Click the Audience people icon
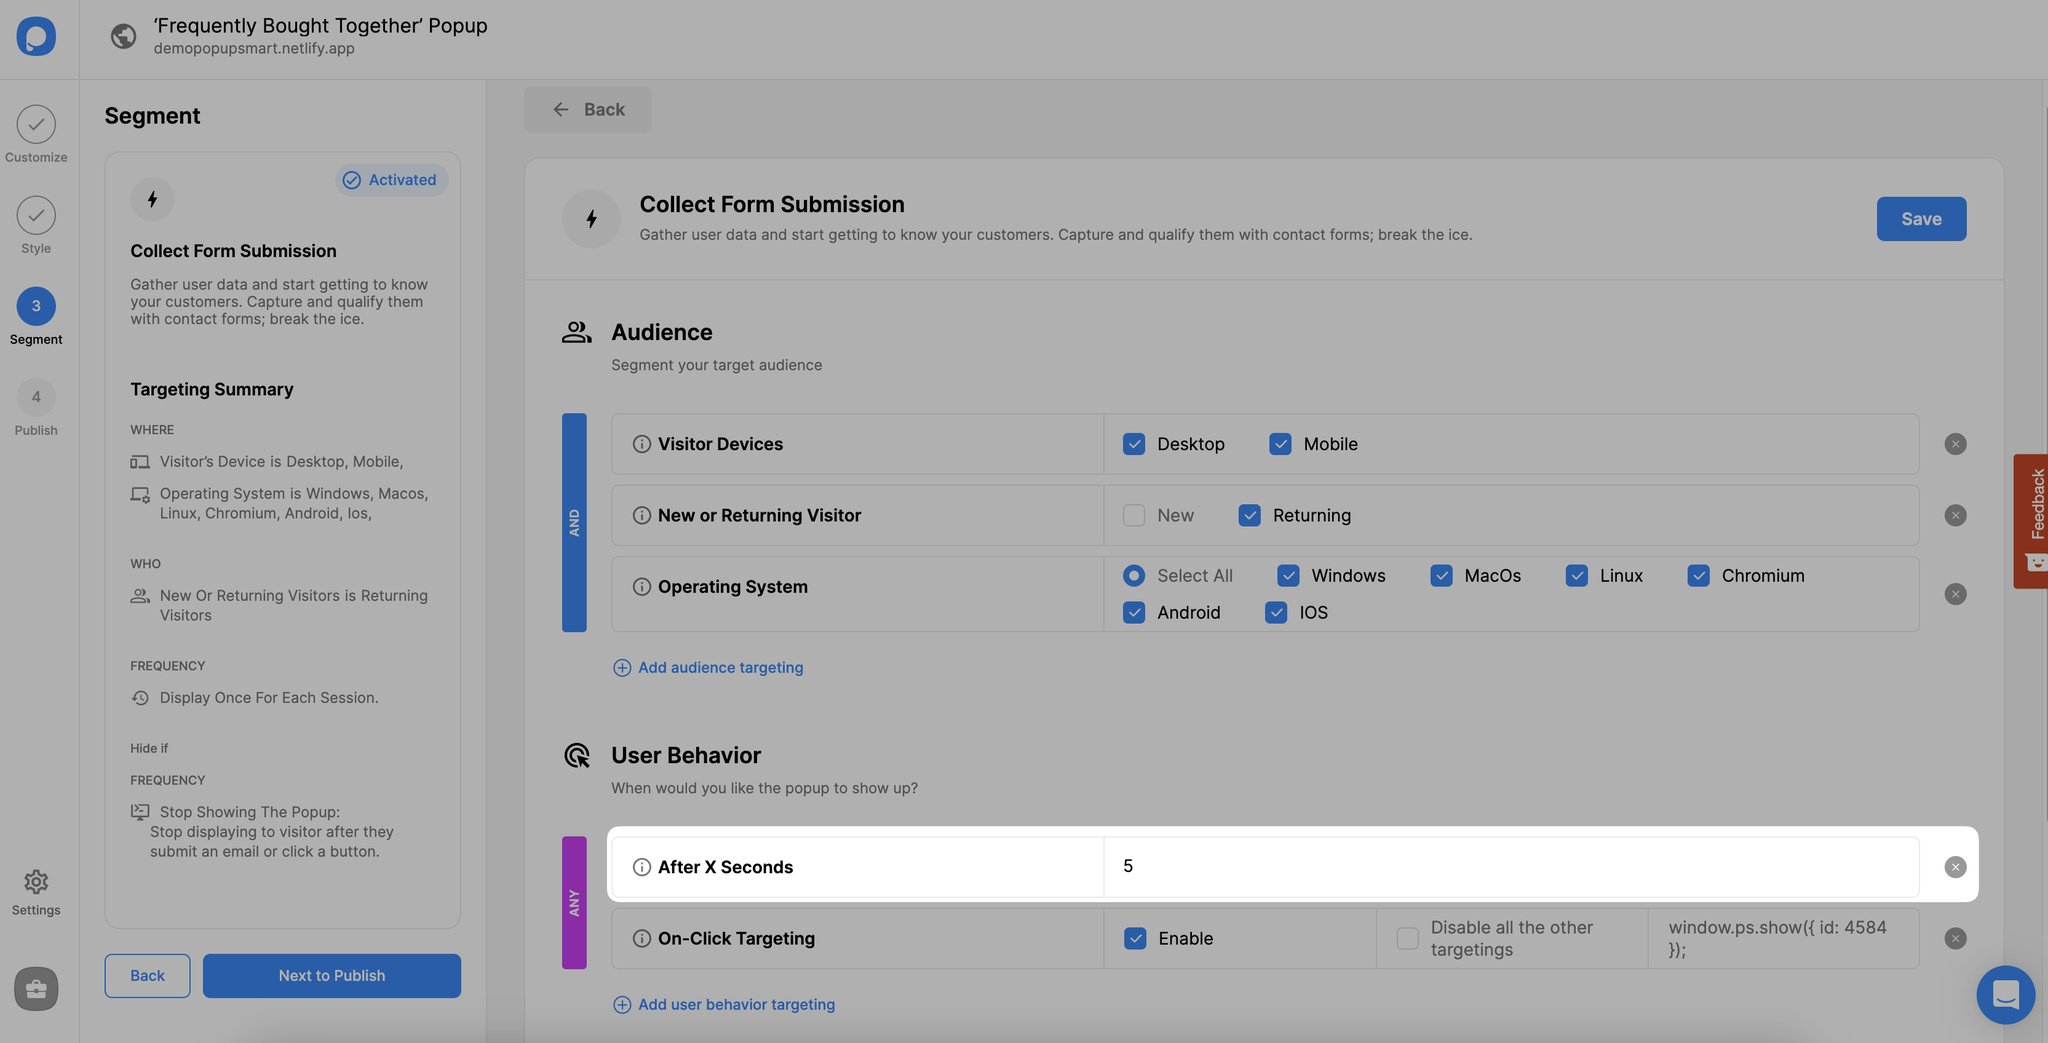This screenshot has height=1043, width=2048. coord(576,332)
